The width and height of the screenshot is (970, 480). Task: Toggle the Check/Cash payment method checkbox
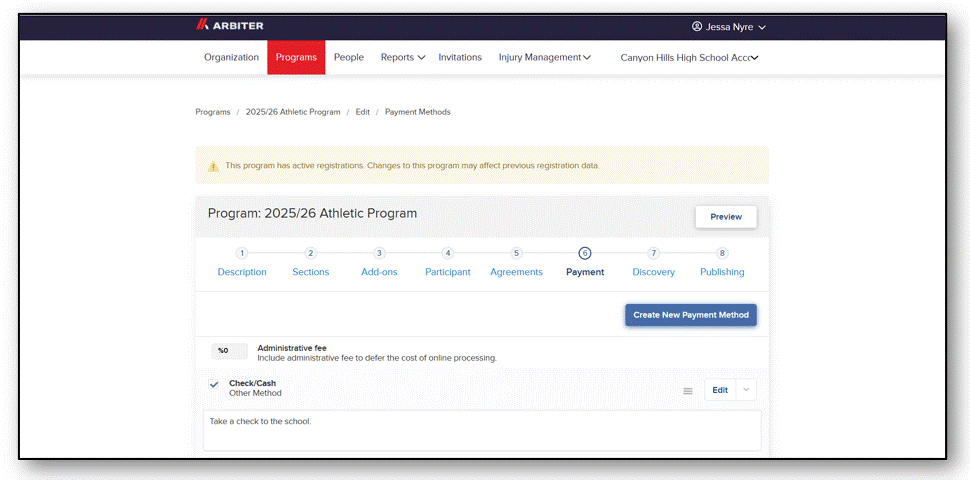pos(214,384)
